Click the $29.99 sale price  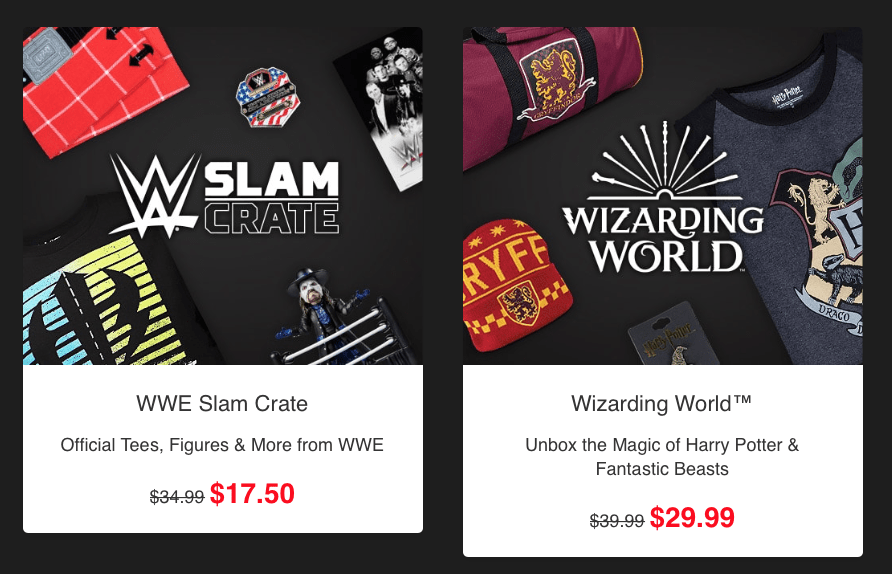(692, 517)
